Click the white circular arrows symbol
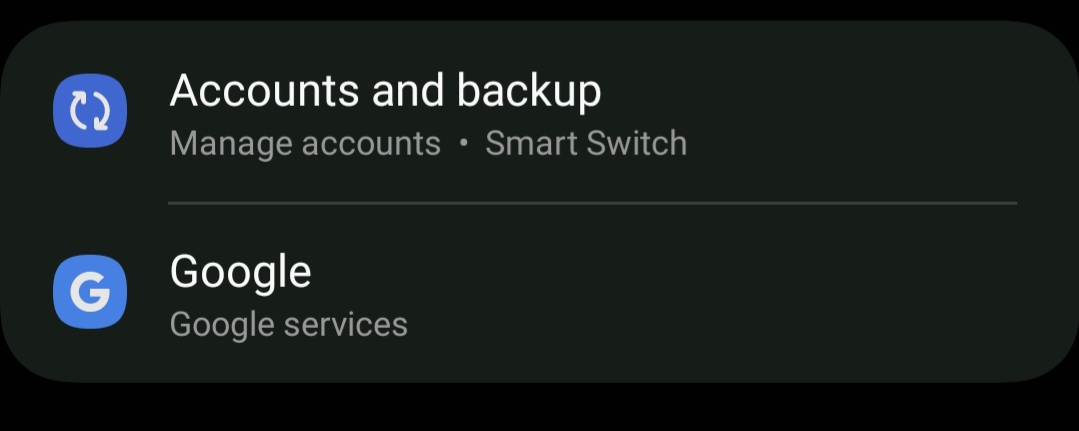1079x431 pixels. tap(89, 111)
